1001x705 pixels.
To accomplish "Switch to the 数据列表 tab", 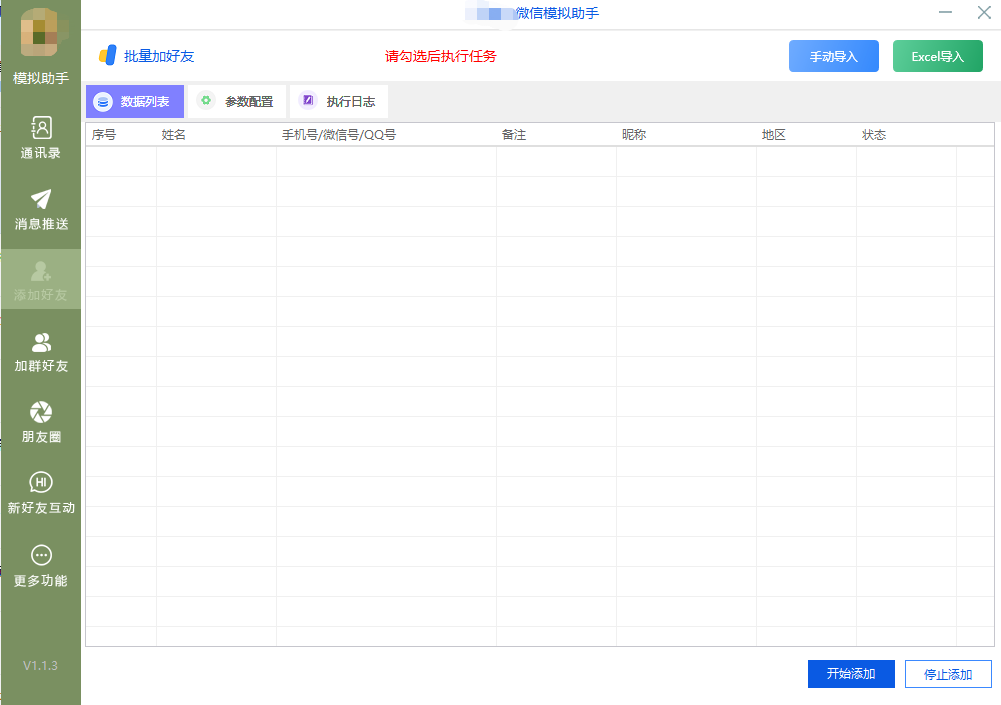I will (x=135, y=102).
